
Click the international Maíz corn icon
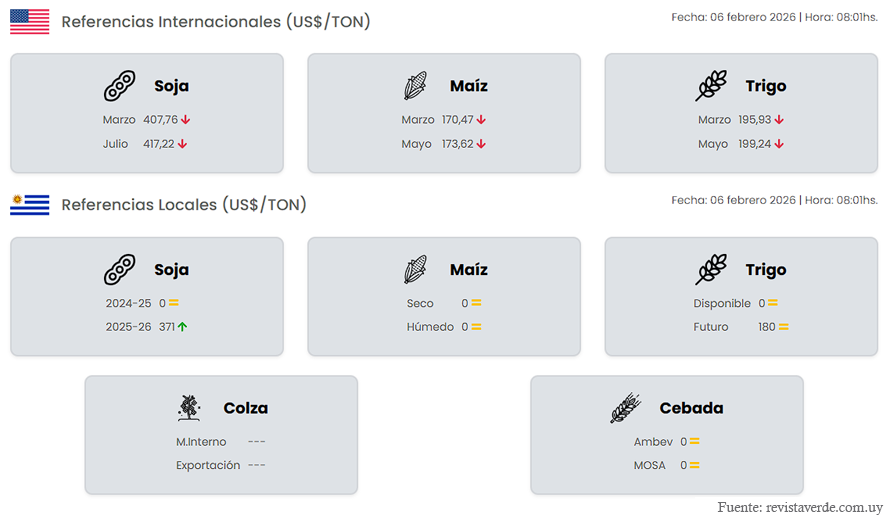(x=415, y=86)
